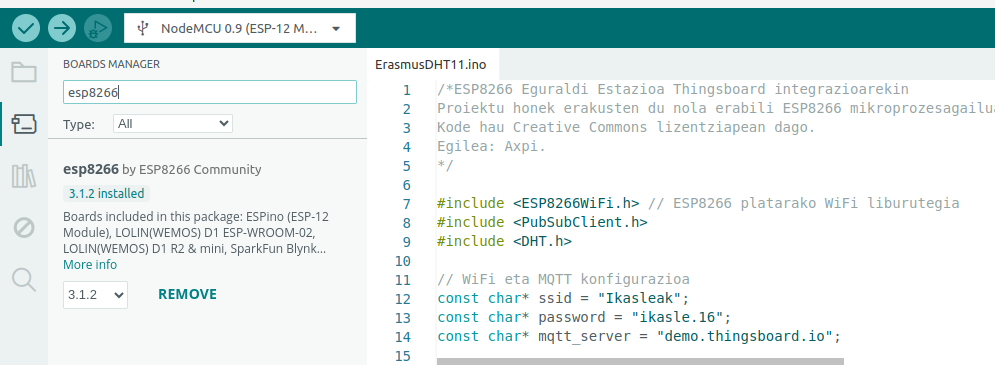Click the REMOVE button for esp8266

pos(187,295)
